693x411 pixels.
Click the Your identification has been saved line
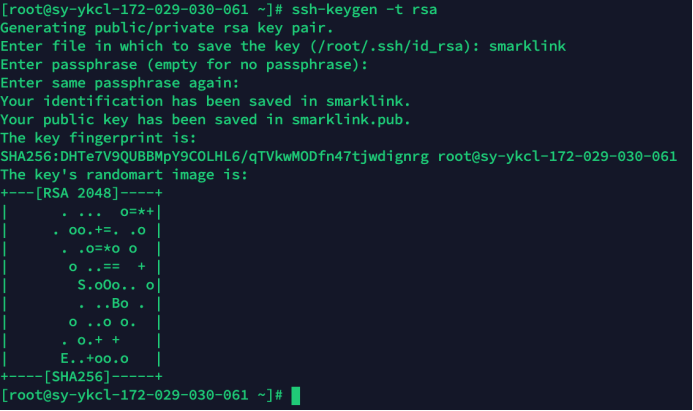pyautogui.click(x=206, y=102)
